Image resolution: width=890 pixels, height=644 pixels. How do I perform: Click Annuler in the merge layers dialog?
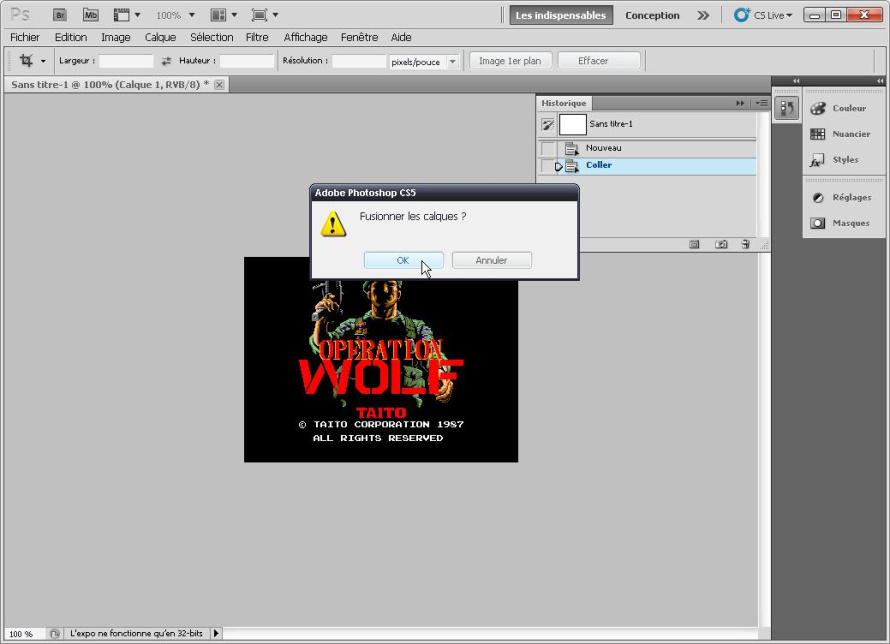492,260
